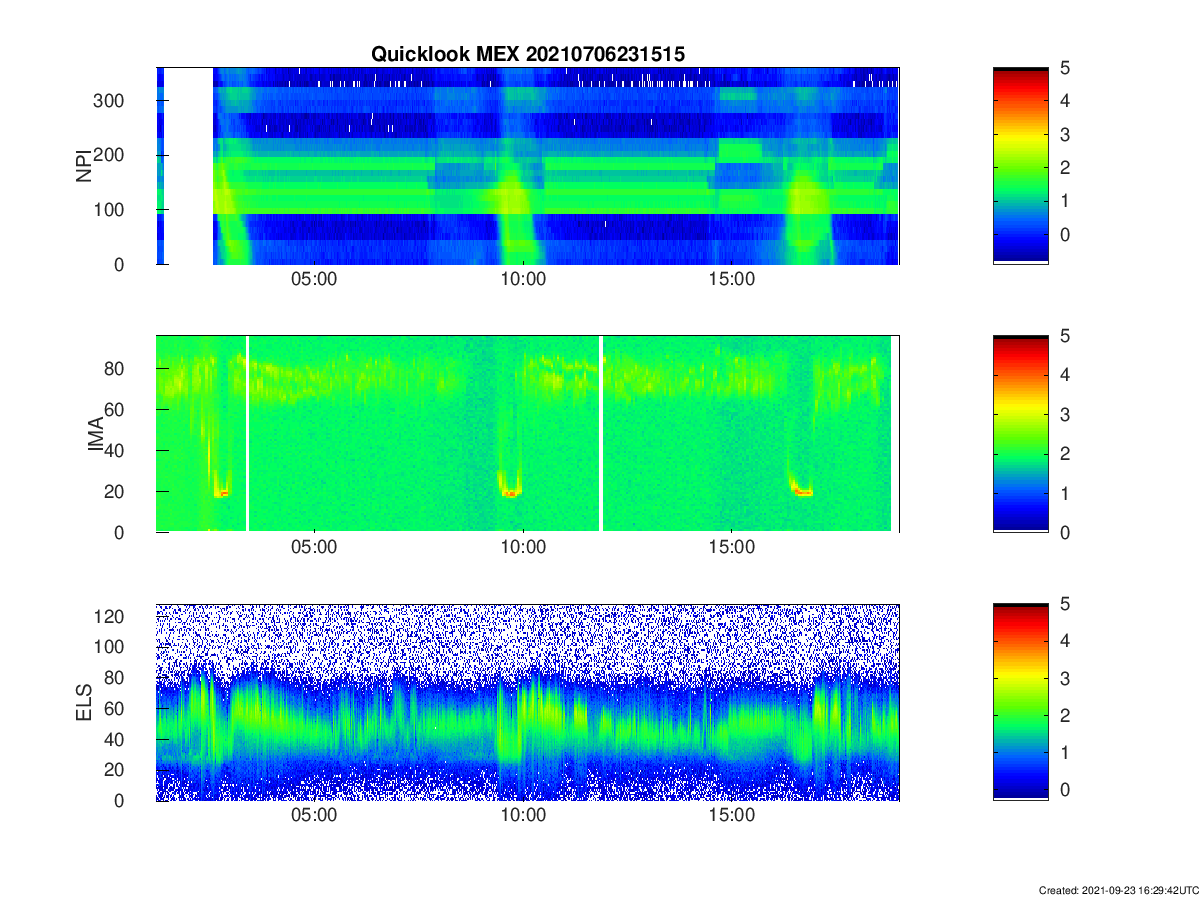Screen dimensions: 1200x900
Task: Click the 10:00 tick under the ELS panel
Action: 523,817
